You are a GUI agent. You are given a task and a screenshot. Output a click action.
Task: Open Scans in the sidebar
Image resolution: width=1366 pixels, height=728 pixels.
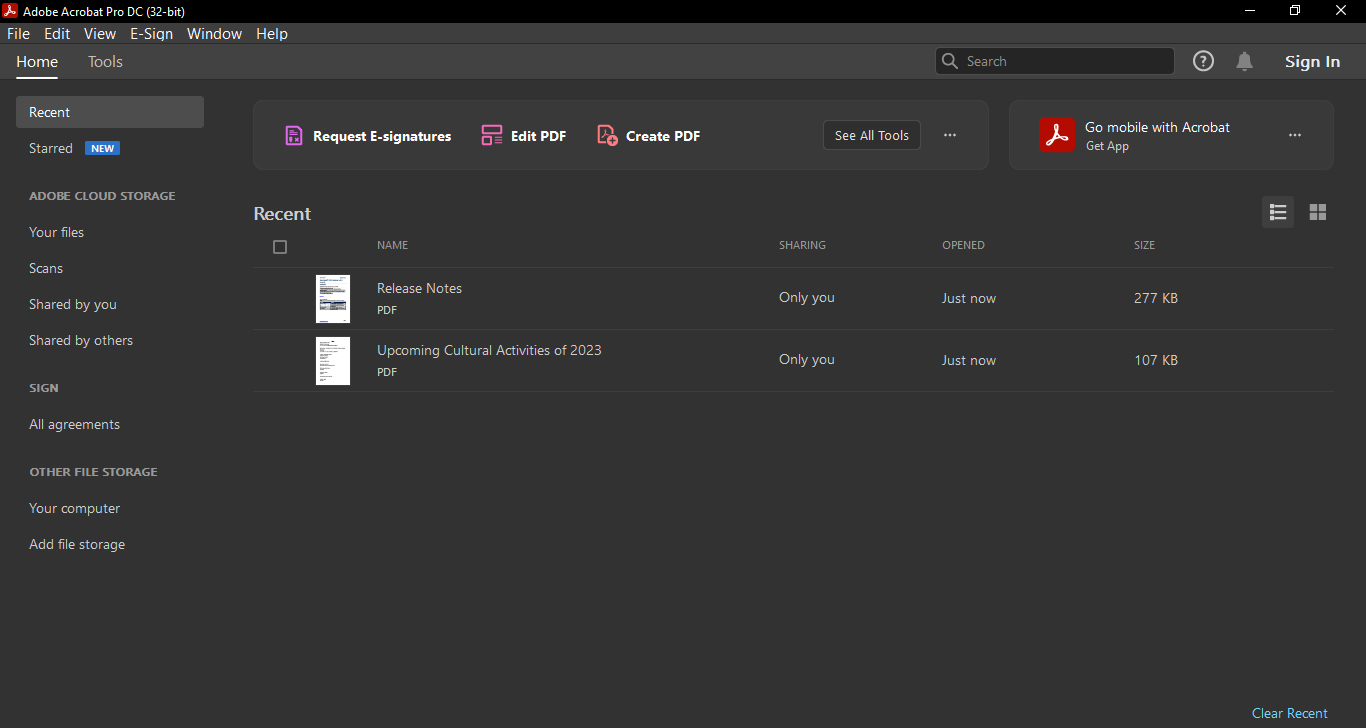46,268
